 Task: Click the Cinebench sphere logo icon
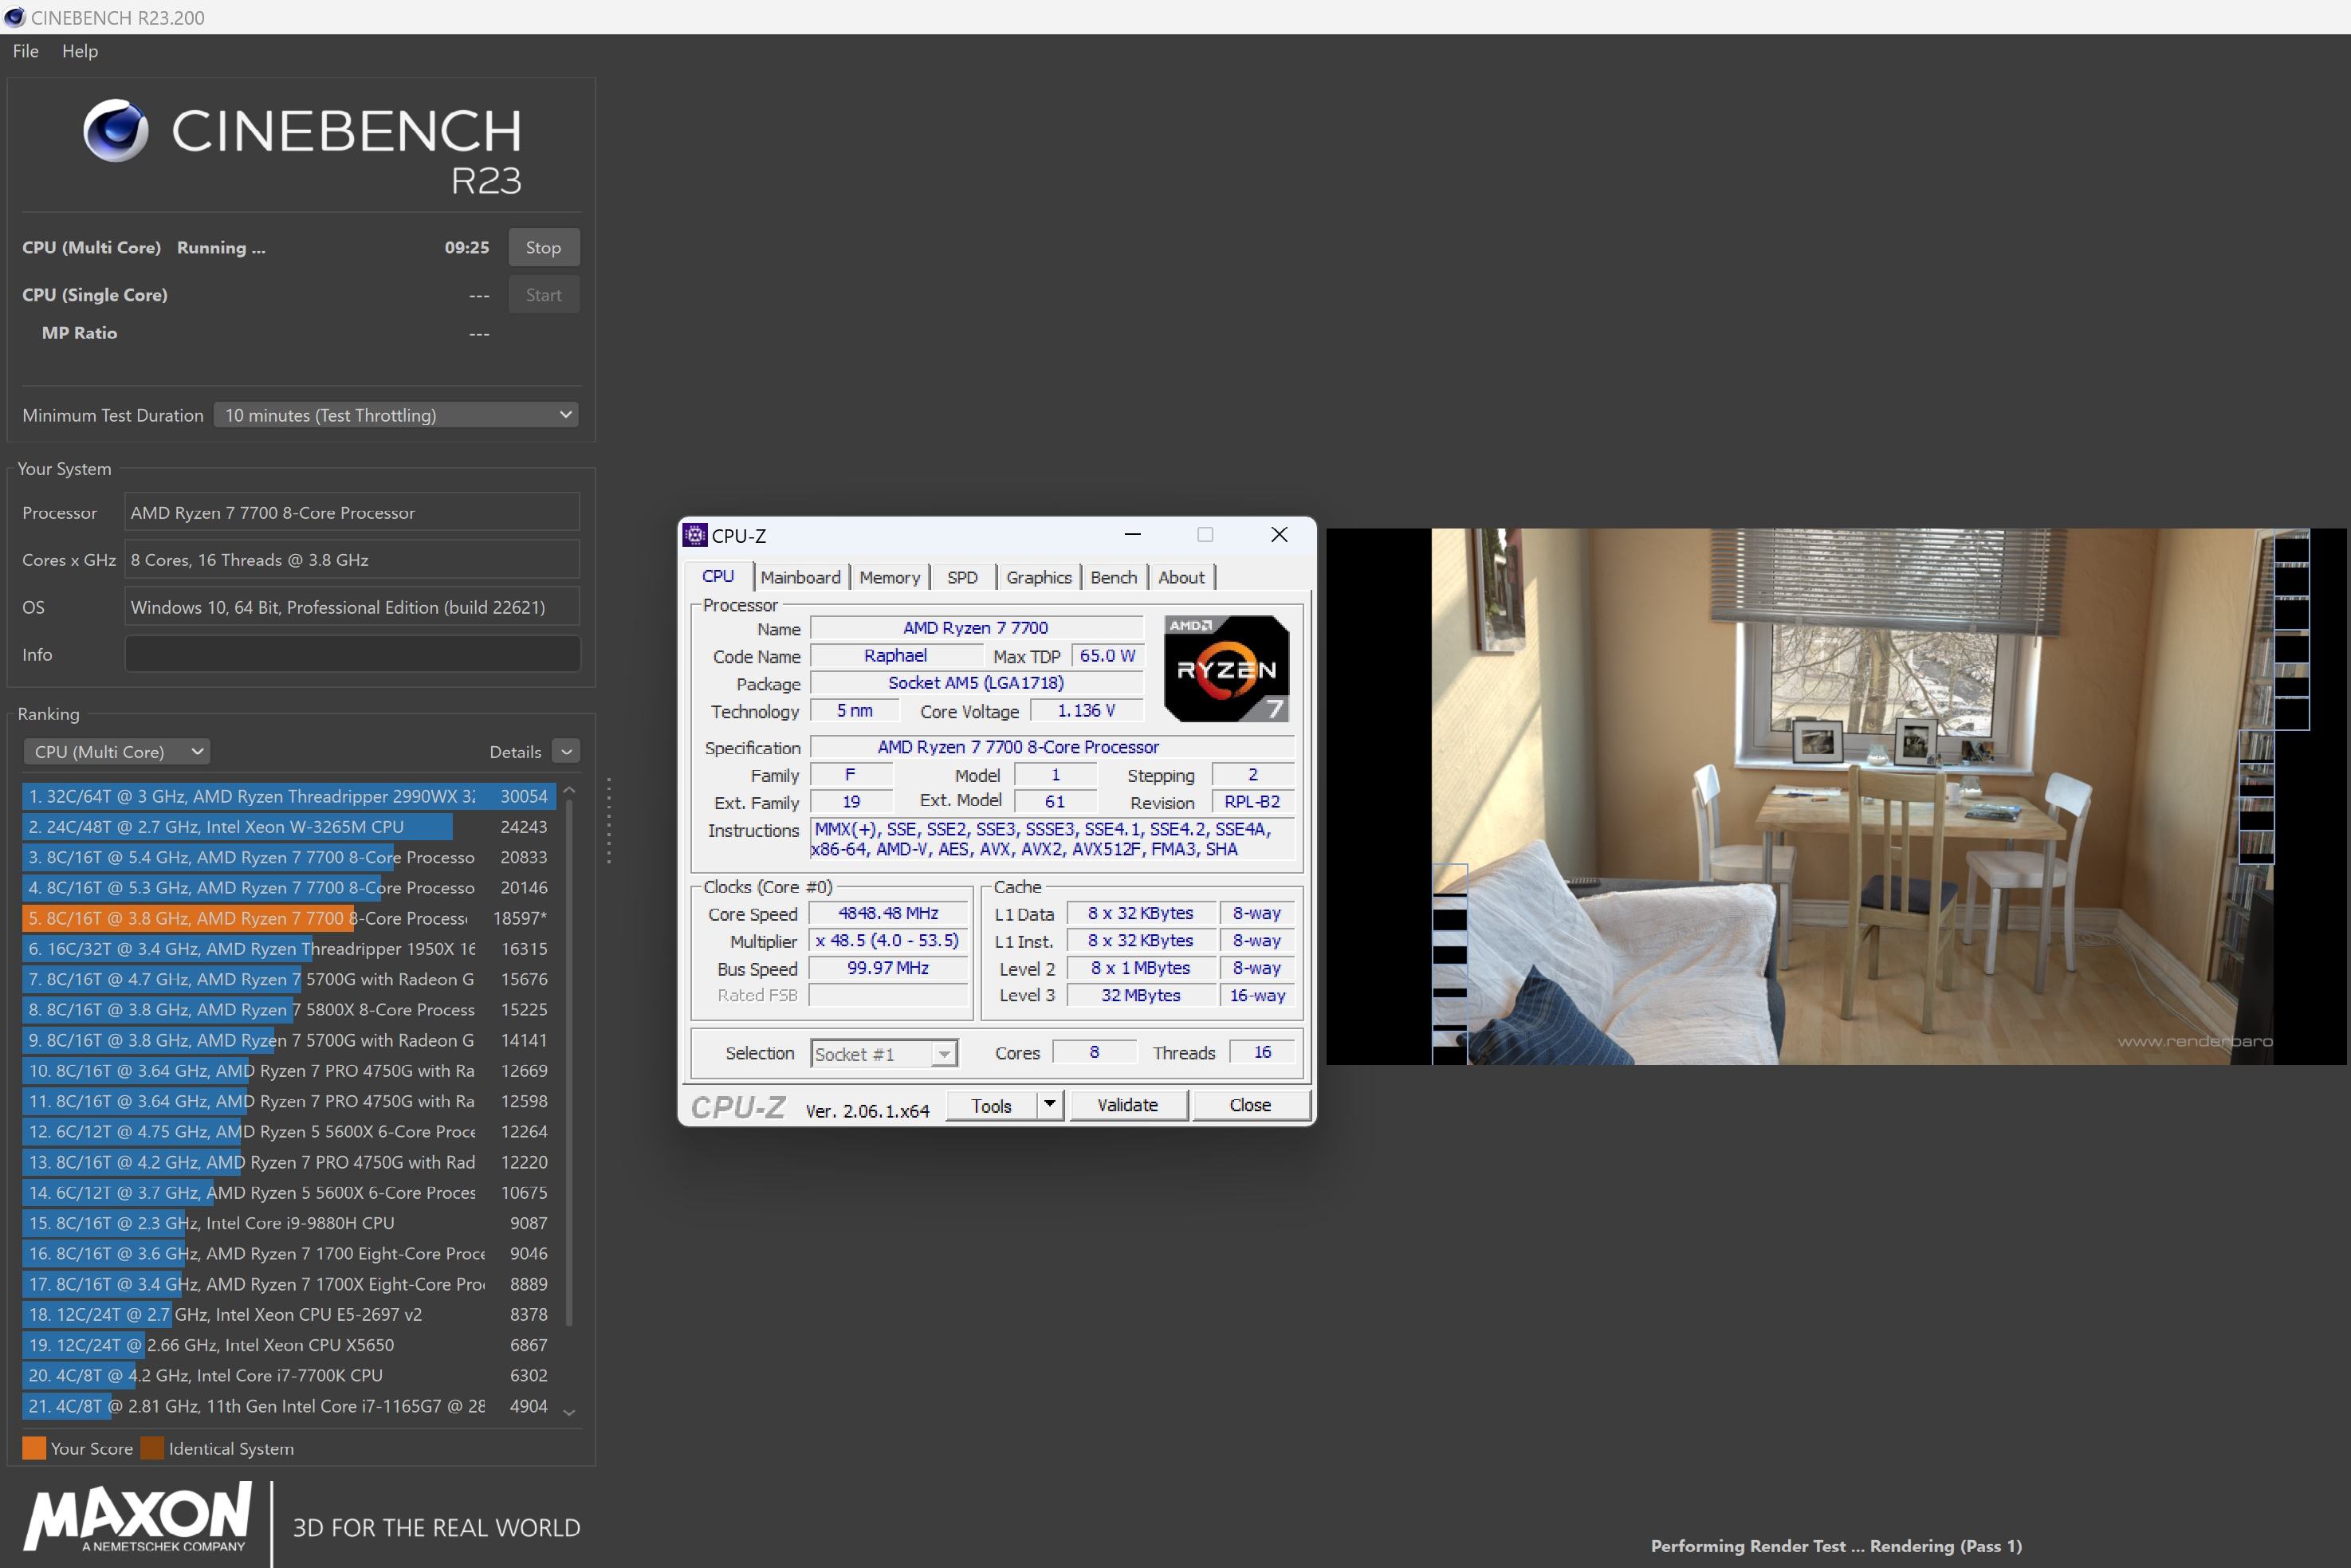[116, 130]
